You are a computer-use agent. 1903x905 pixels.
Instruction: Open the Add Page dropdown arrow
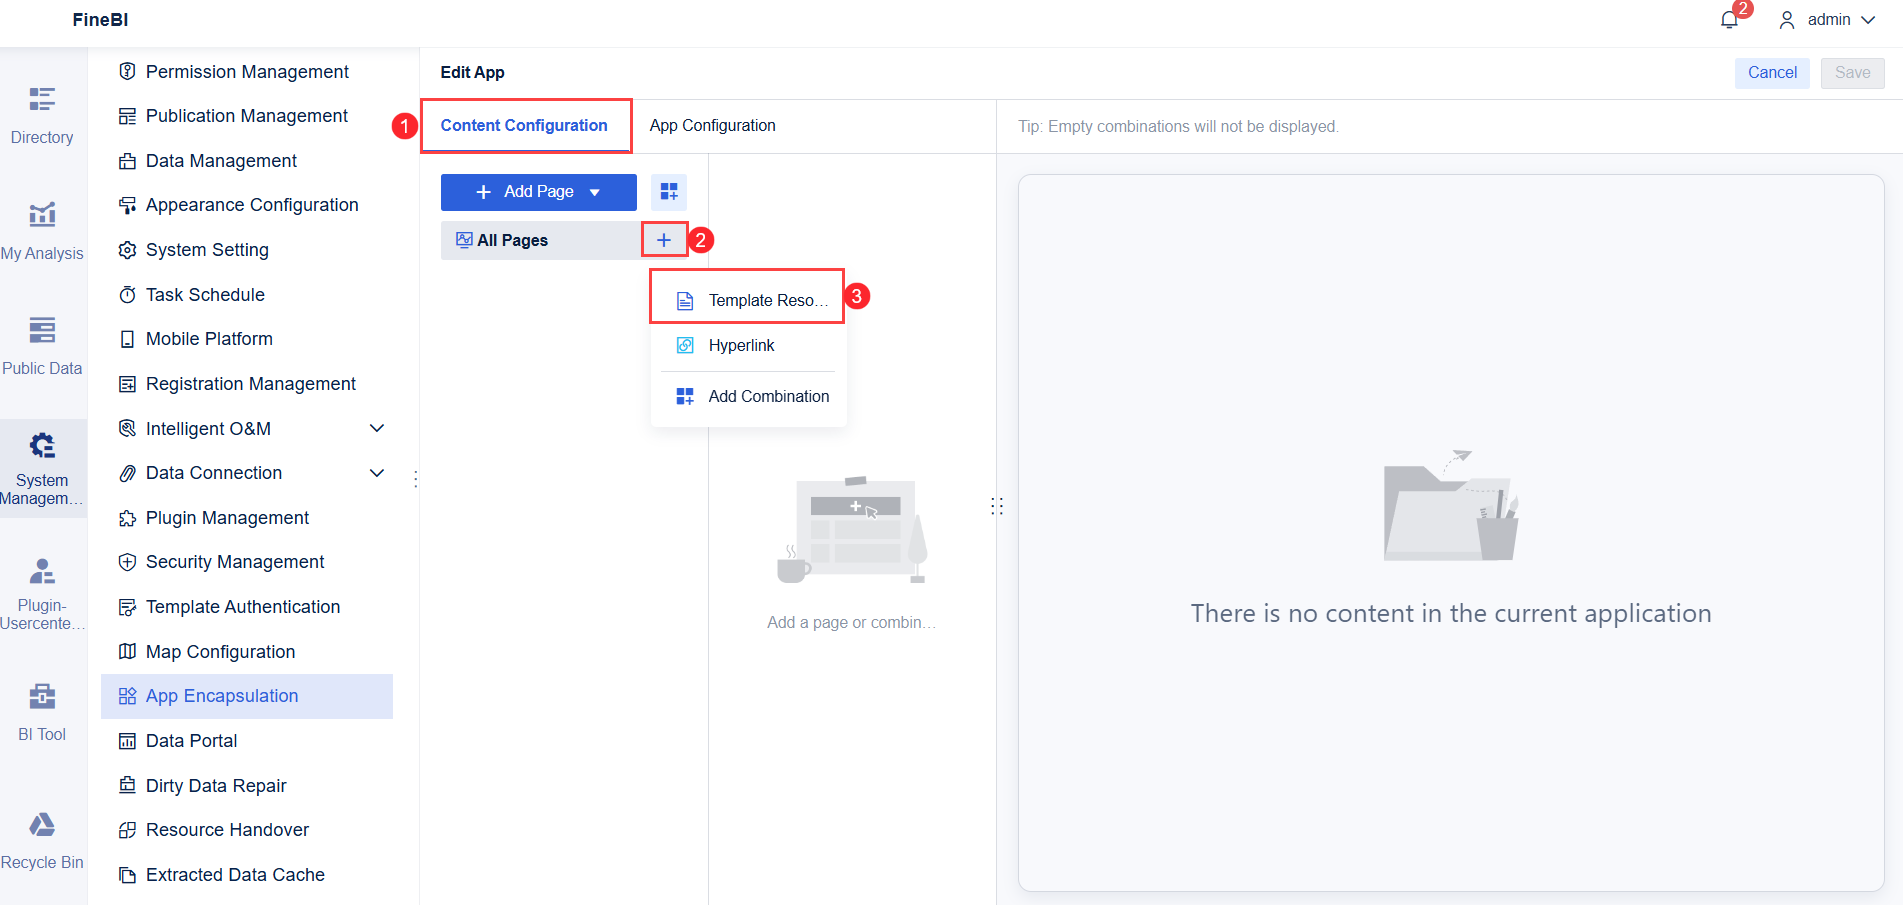595,192
